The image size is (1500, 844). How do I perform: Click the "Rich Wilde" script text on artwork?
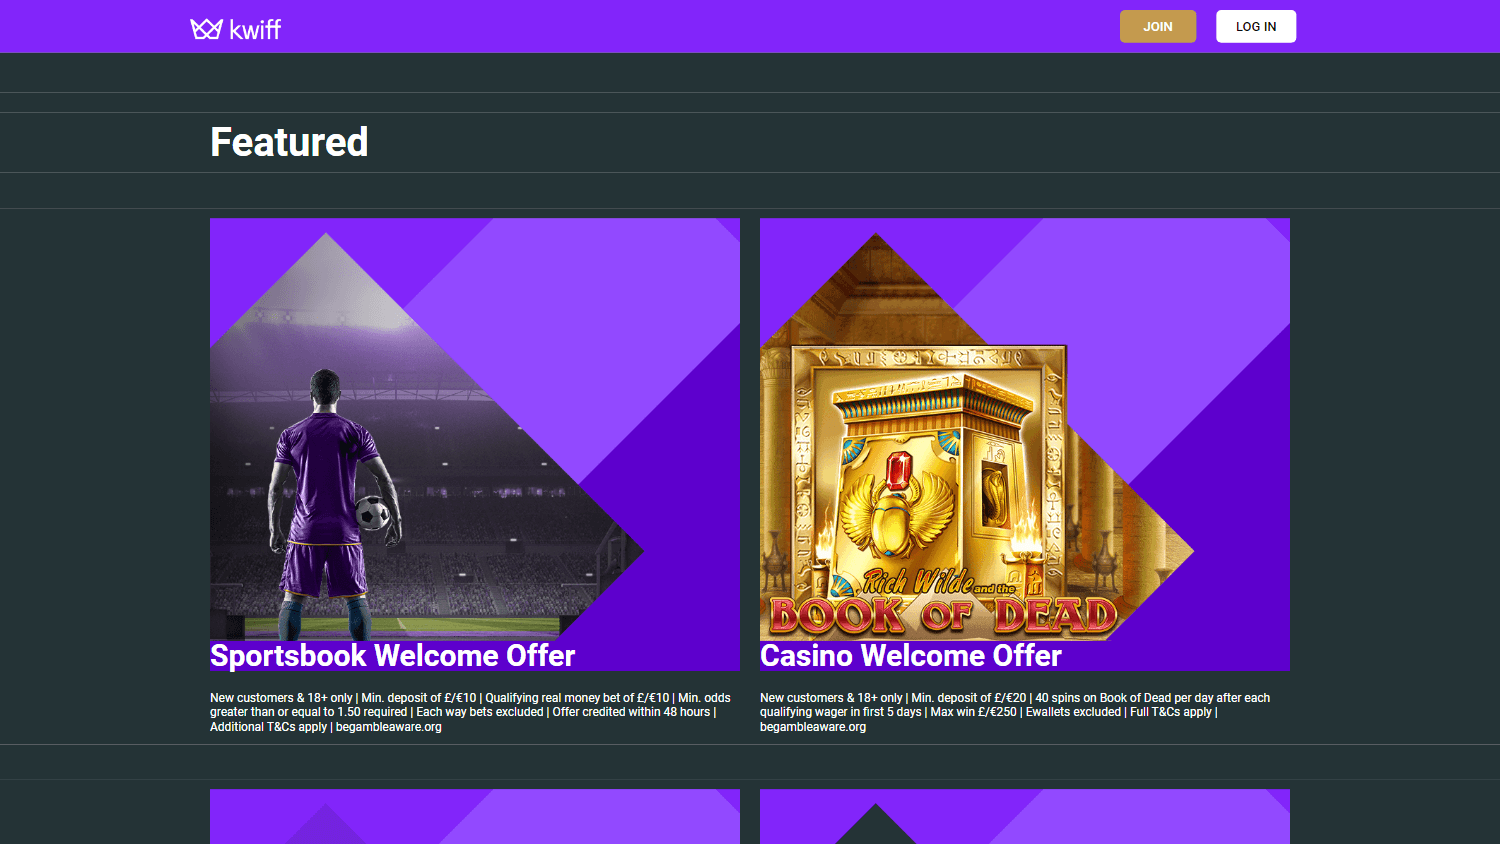[918, 580]
